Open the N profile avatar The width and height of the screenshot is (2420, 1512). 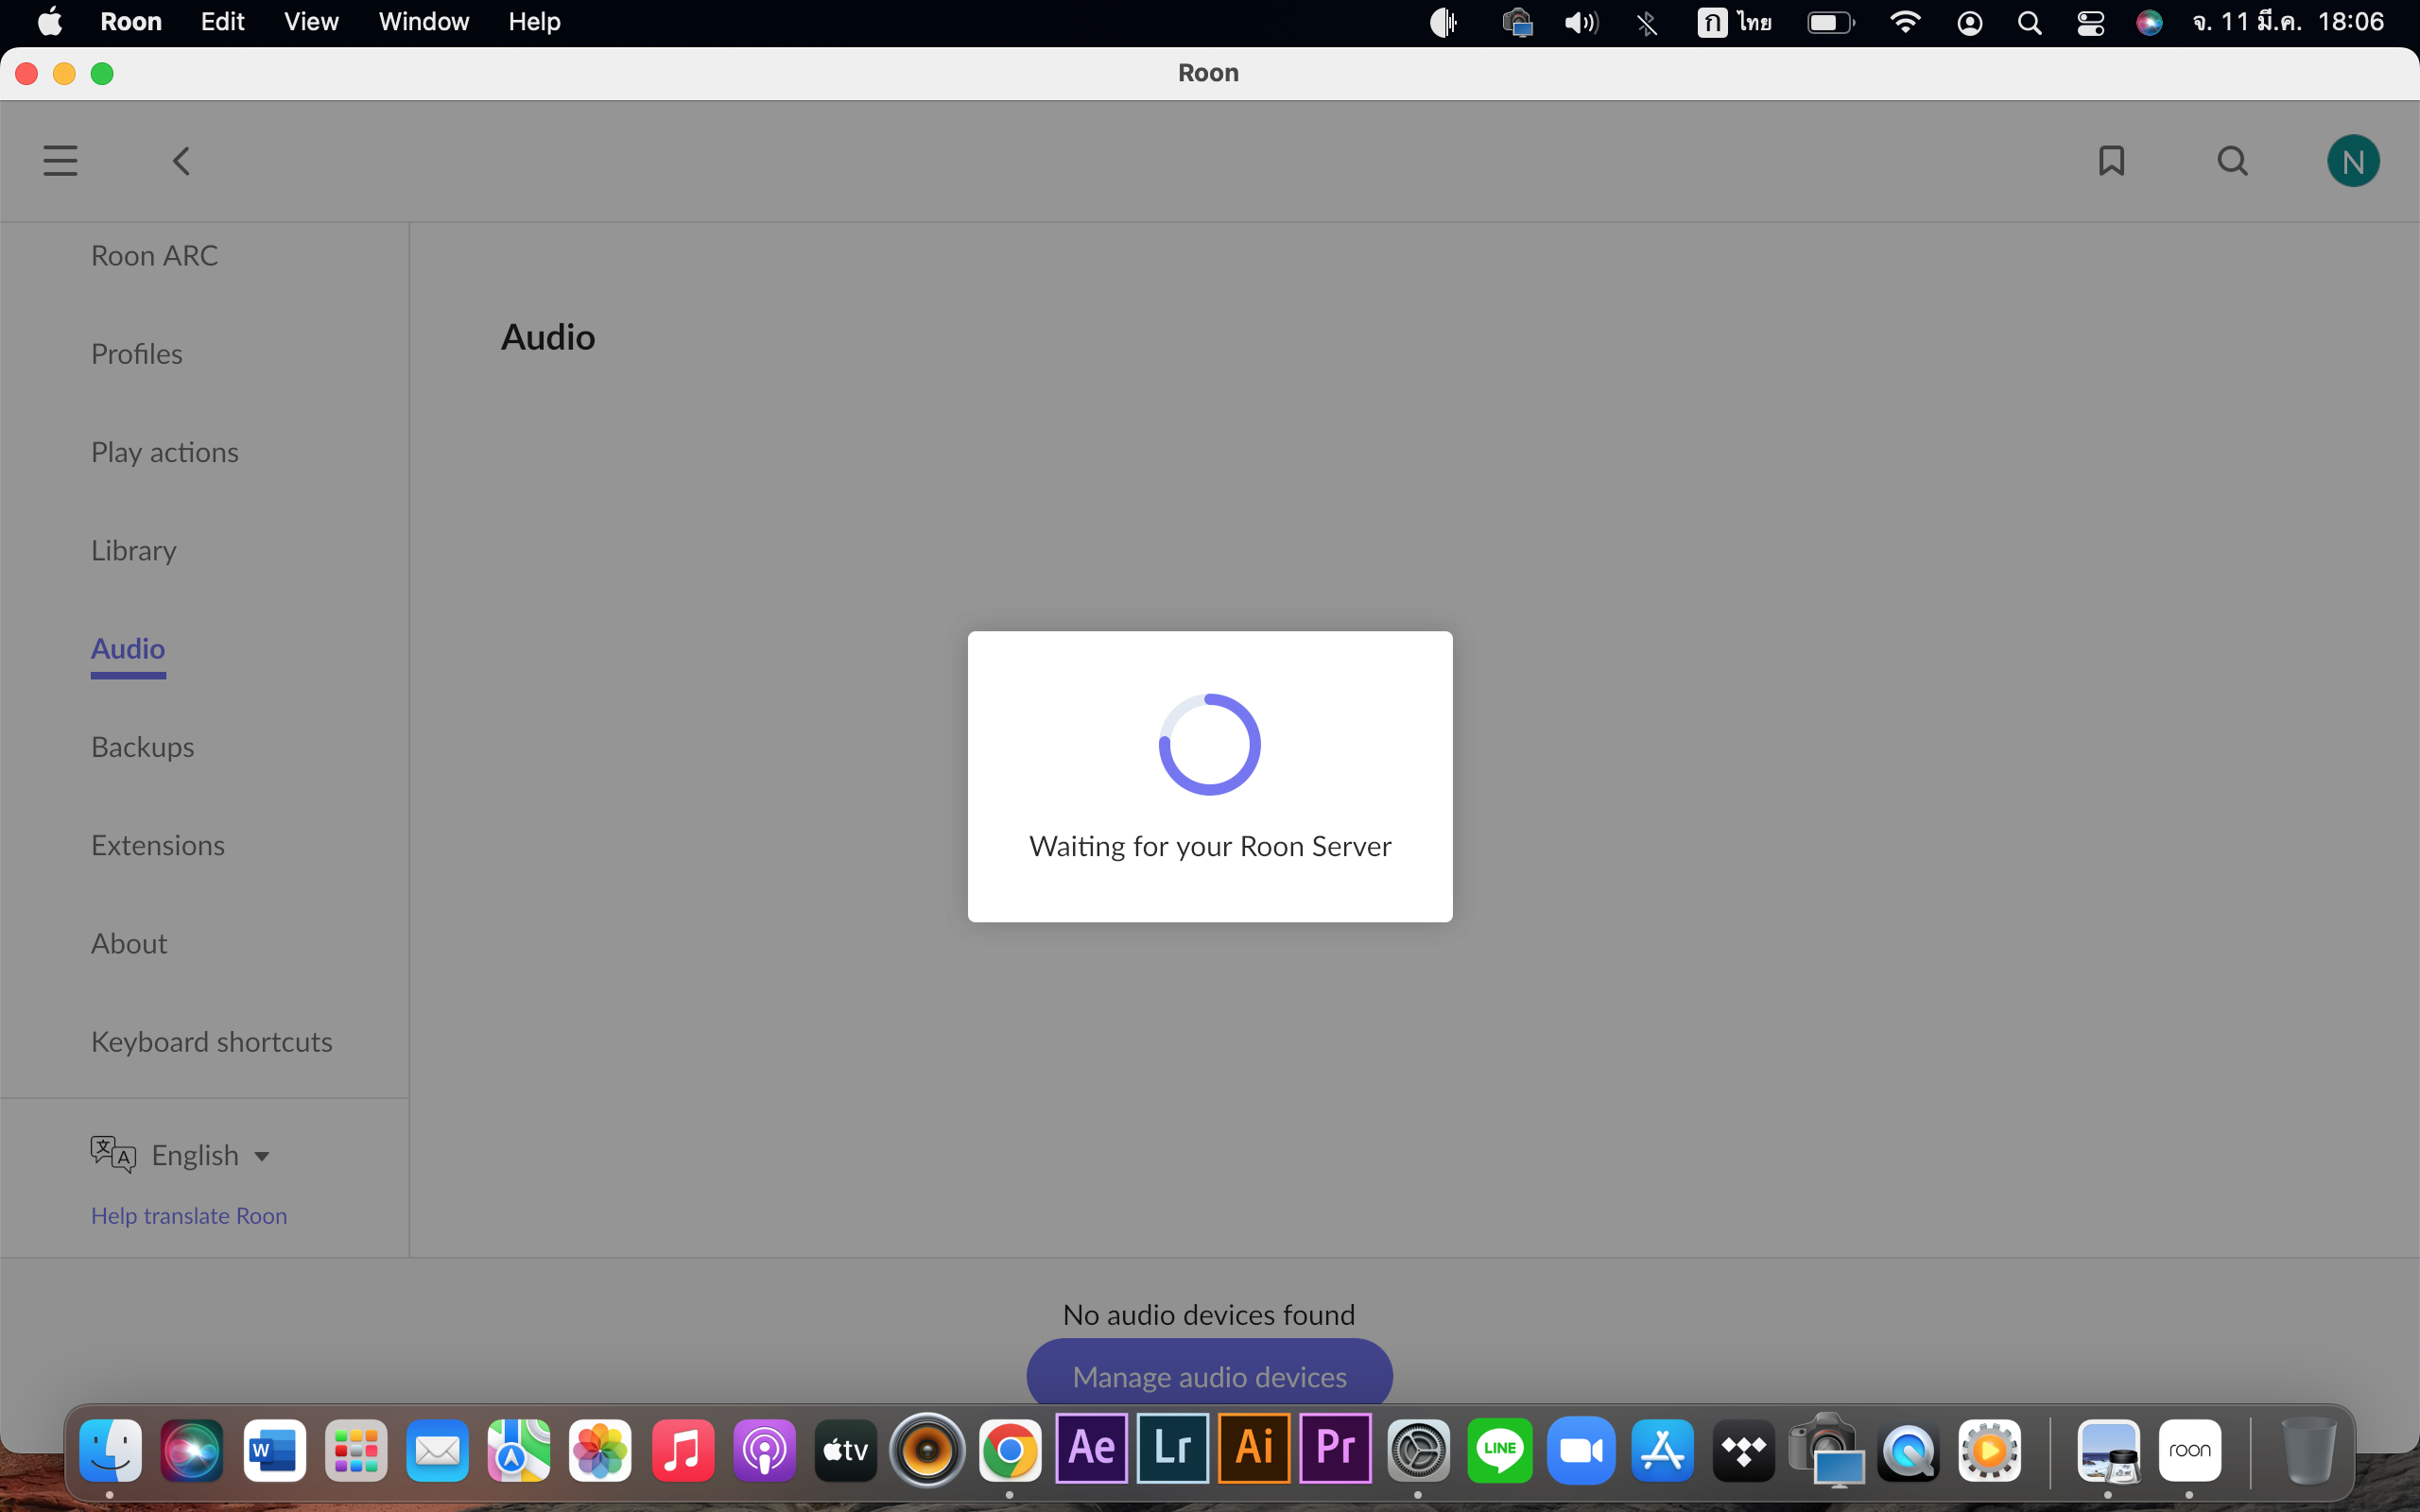tap(2353, 161)
